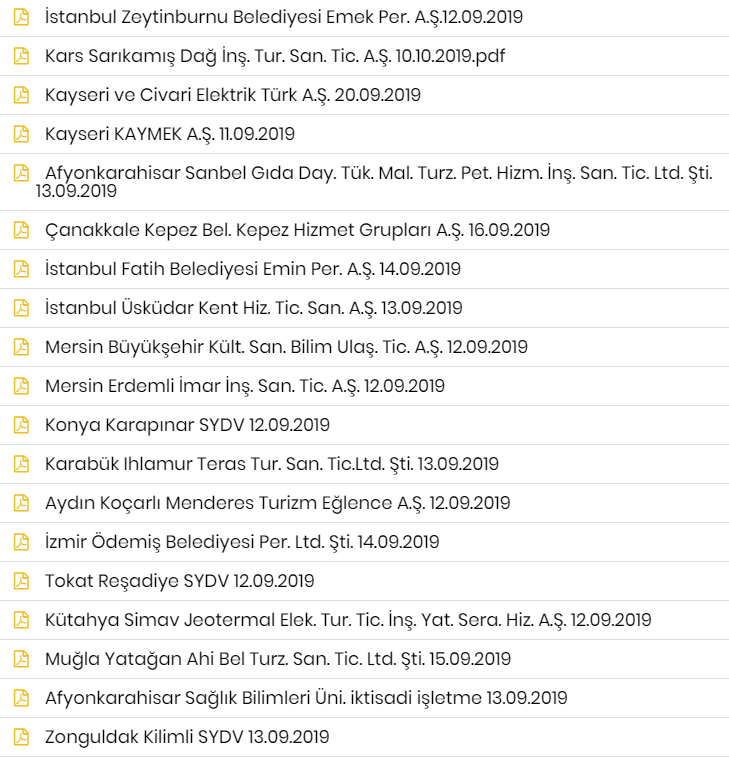Open Kars Sarıkamış Dağ İnş. 10.10.2019.pdf link
Viewport: 729px width, 758px height.
pyautogui.click(x=275, y=56)
